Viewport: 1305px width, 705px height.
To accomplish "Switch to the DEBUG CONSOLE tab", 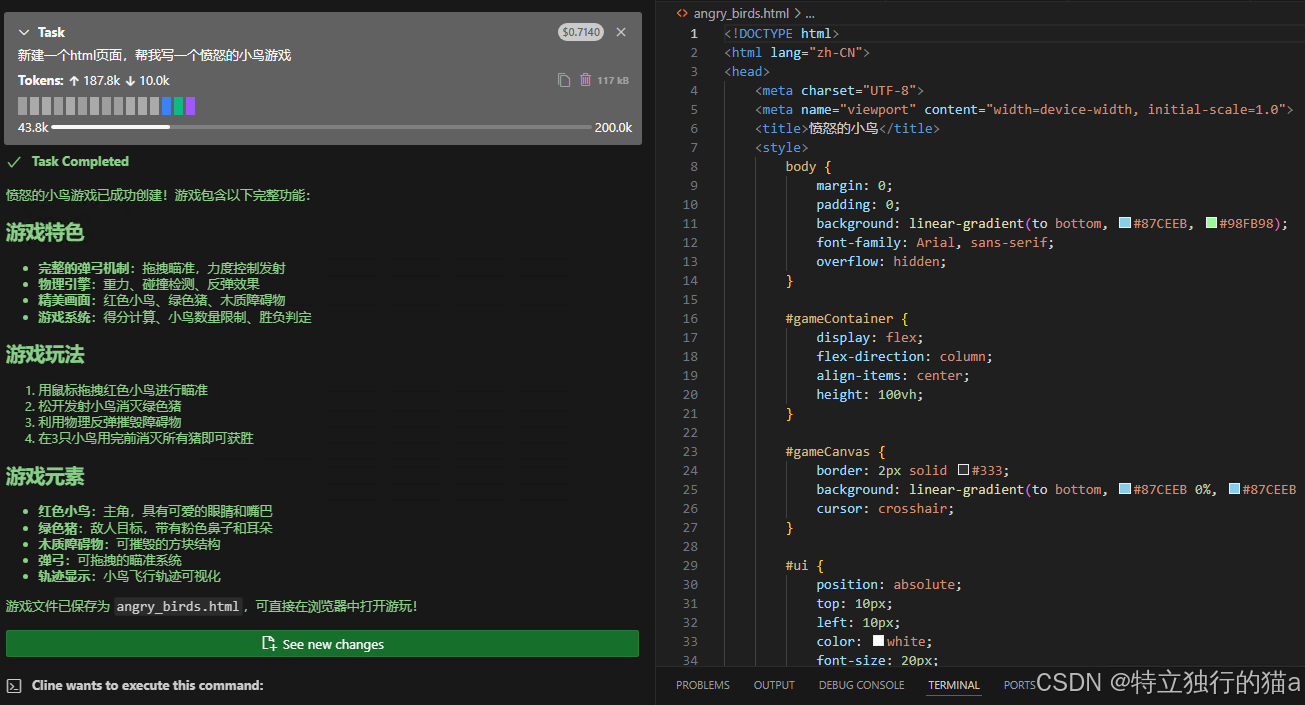I will click(x=861, y=685).
